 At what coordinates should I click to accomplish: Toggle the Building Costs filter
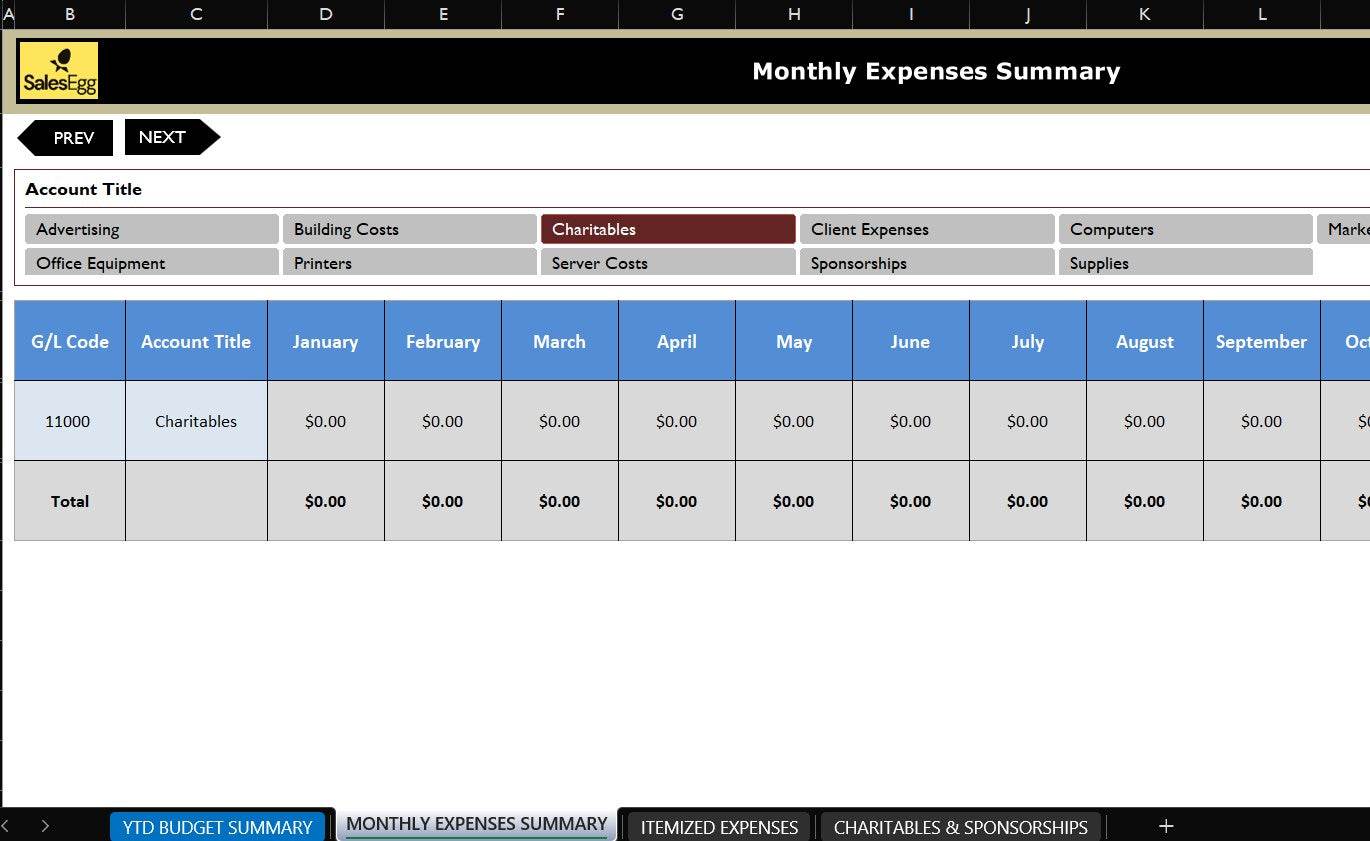[409, 229]
